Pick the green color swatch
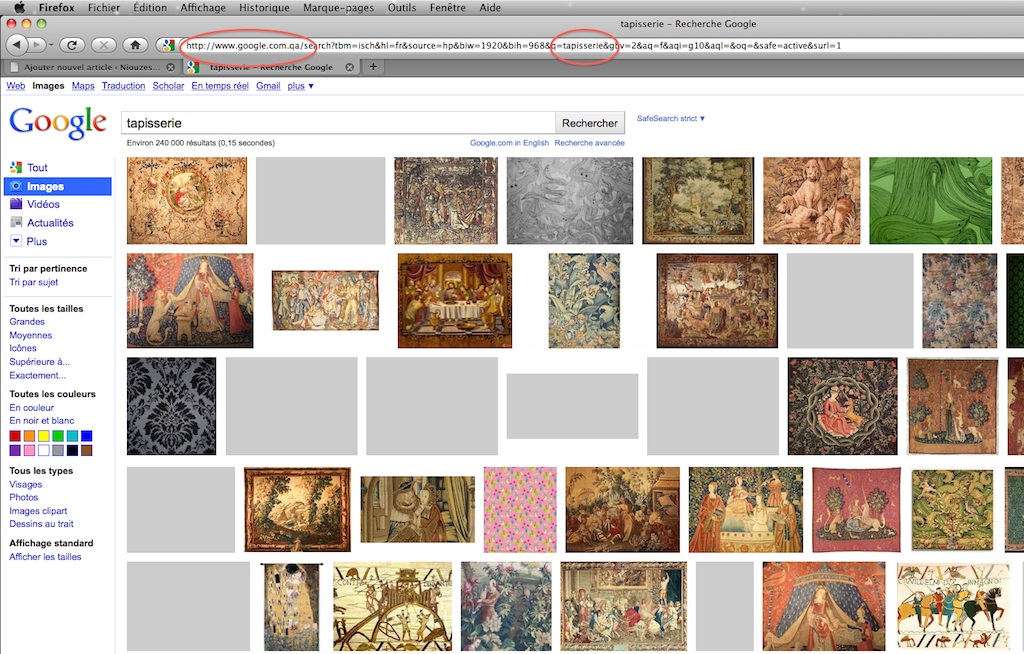The height and width of the screenshot is (654, 1024). pyautogui.click(x=58, y=436)
